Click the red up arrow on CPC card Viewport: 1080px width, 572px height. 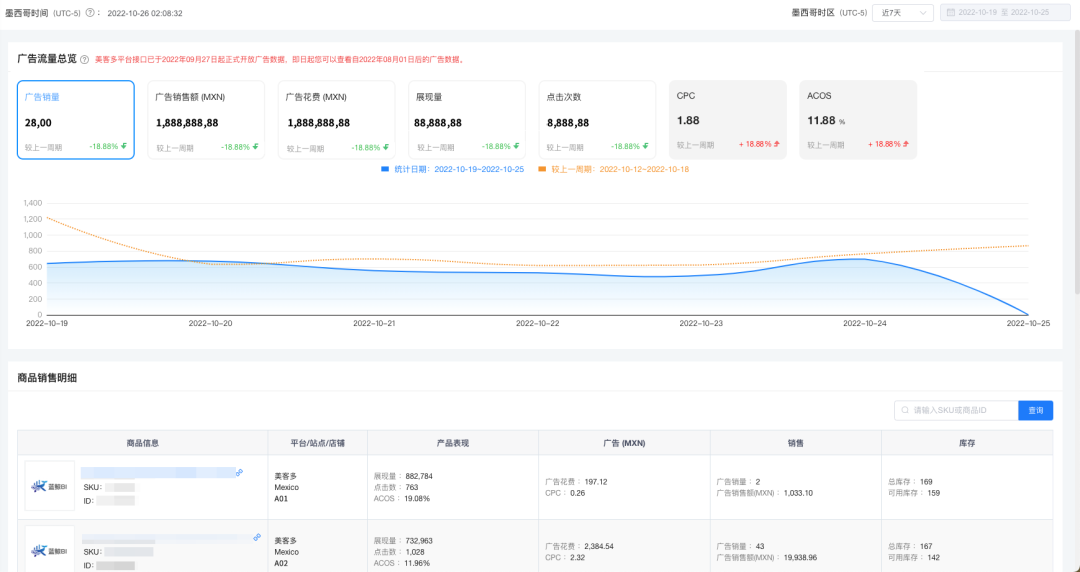point(777,144)
